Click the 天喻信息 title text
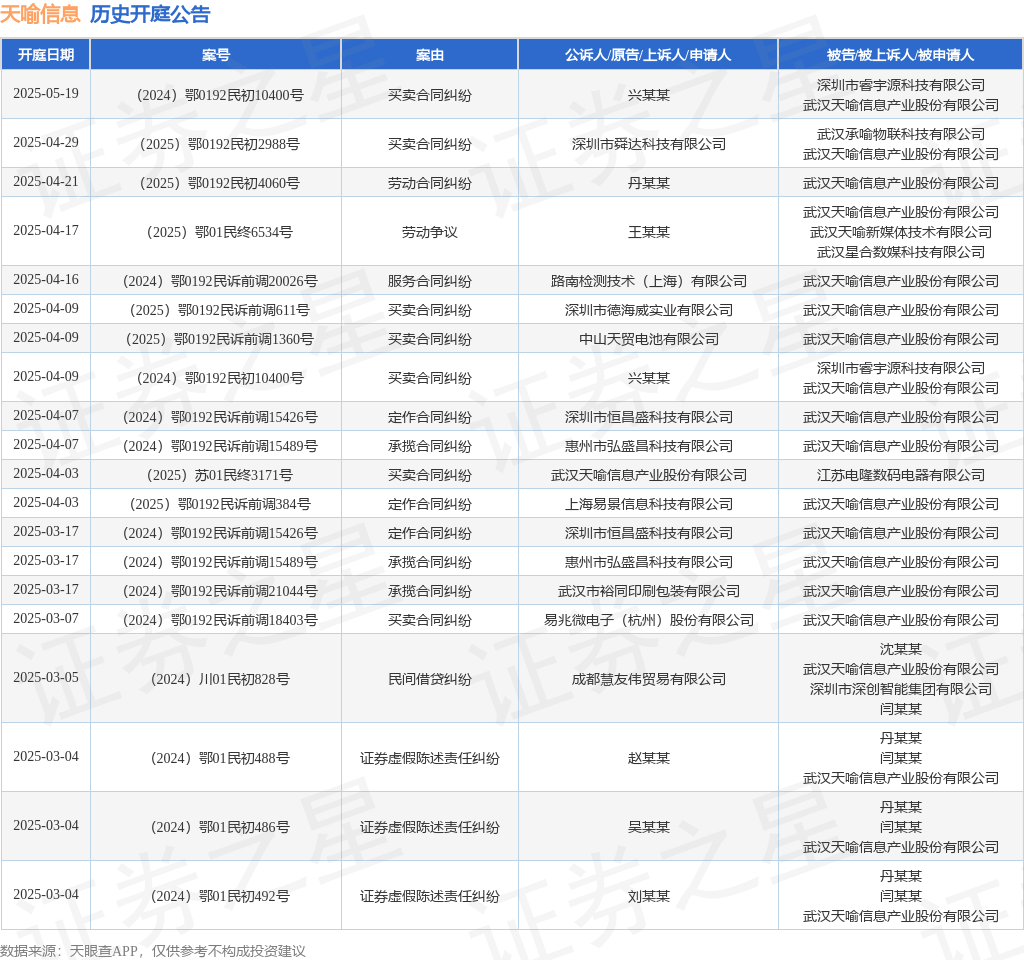Image resolution: width=1024 pixels, height=960 pixels. [40, 14]
